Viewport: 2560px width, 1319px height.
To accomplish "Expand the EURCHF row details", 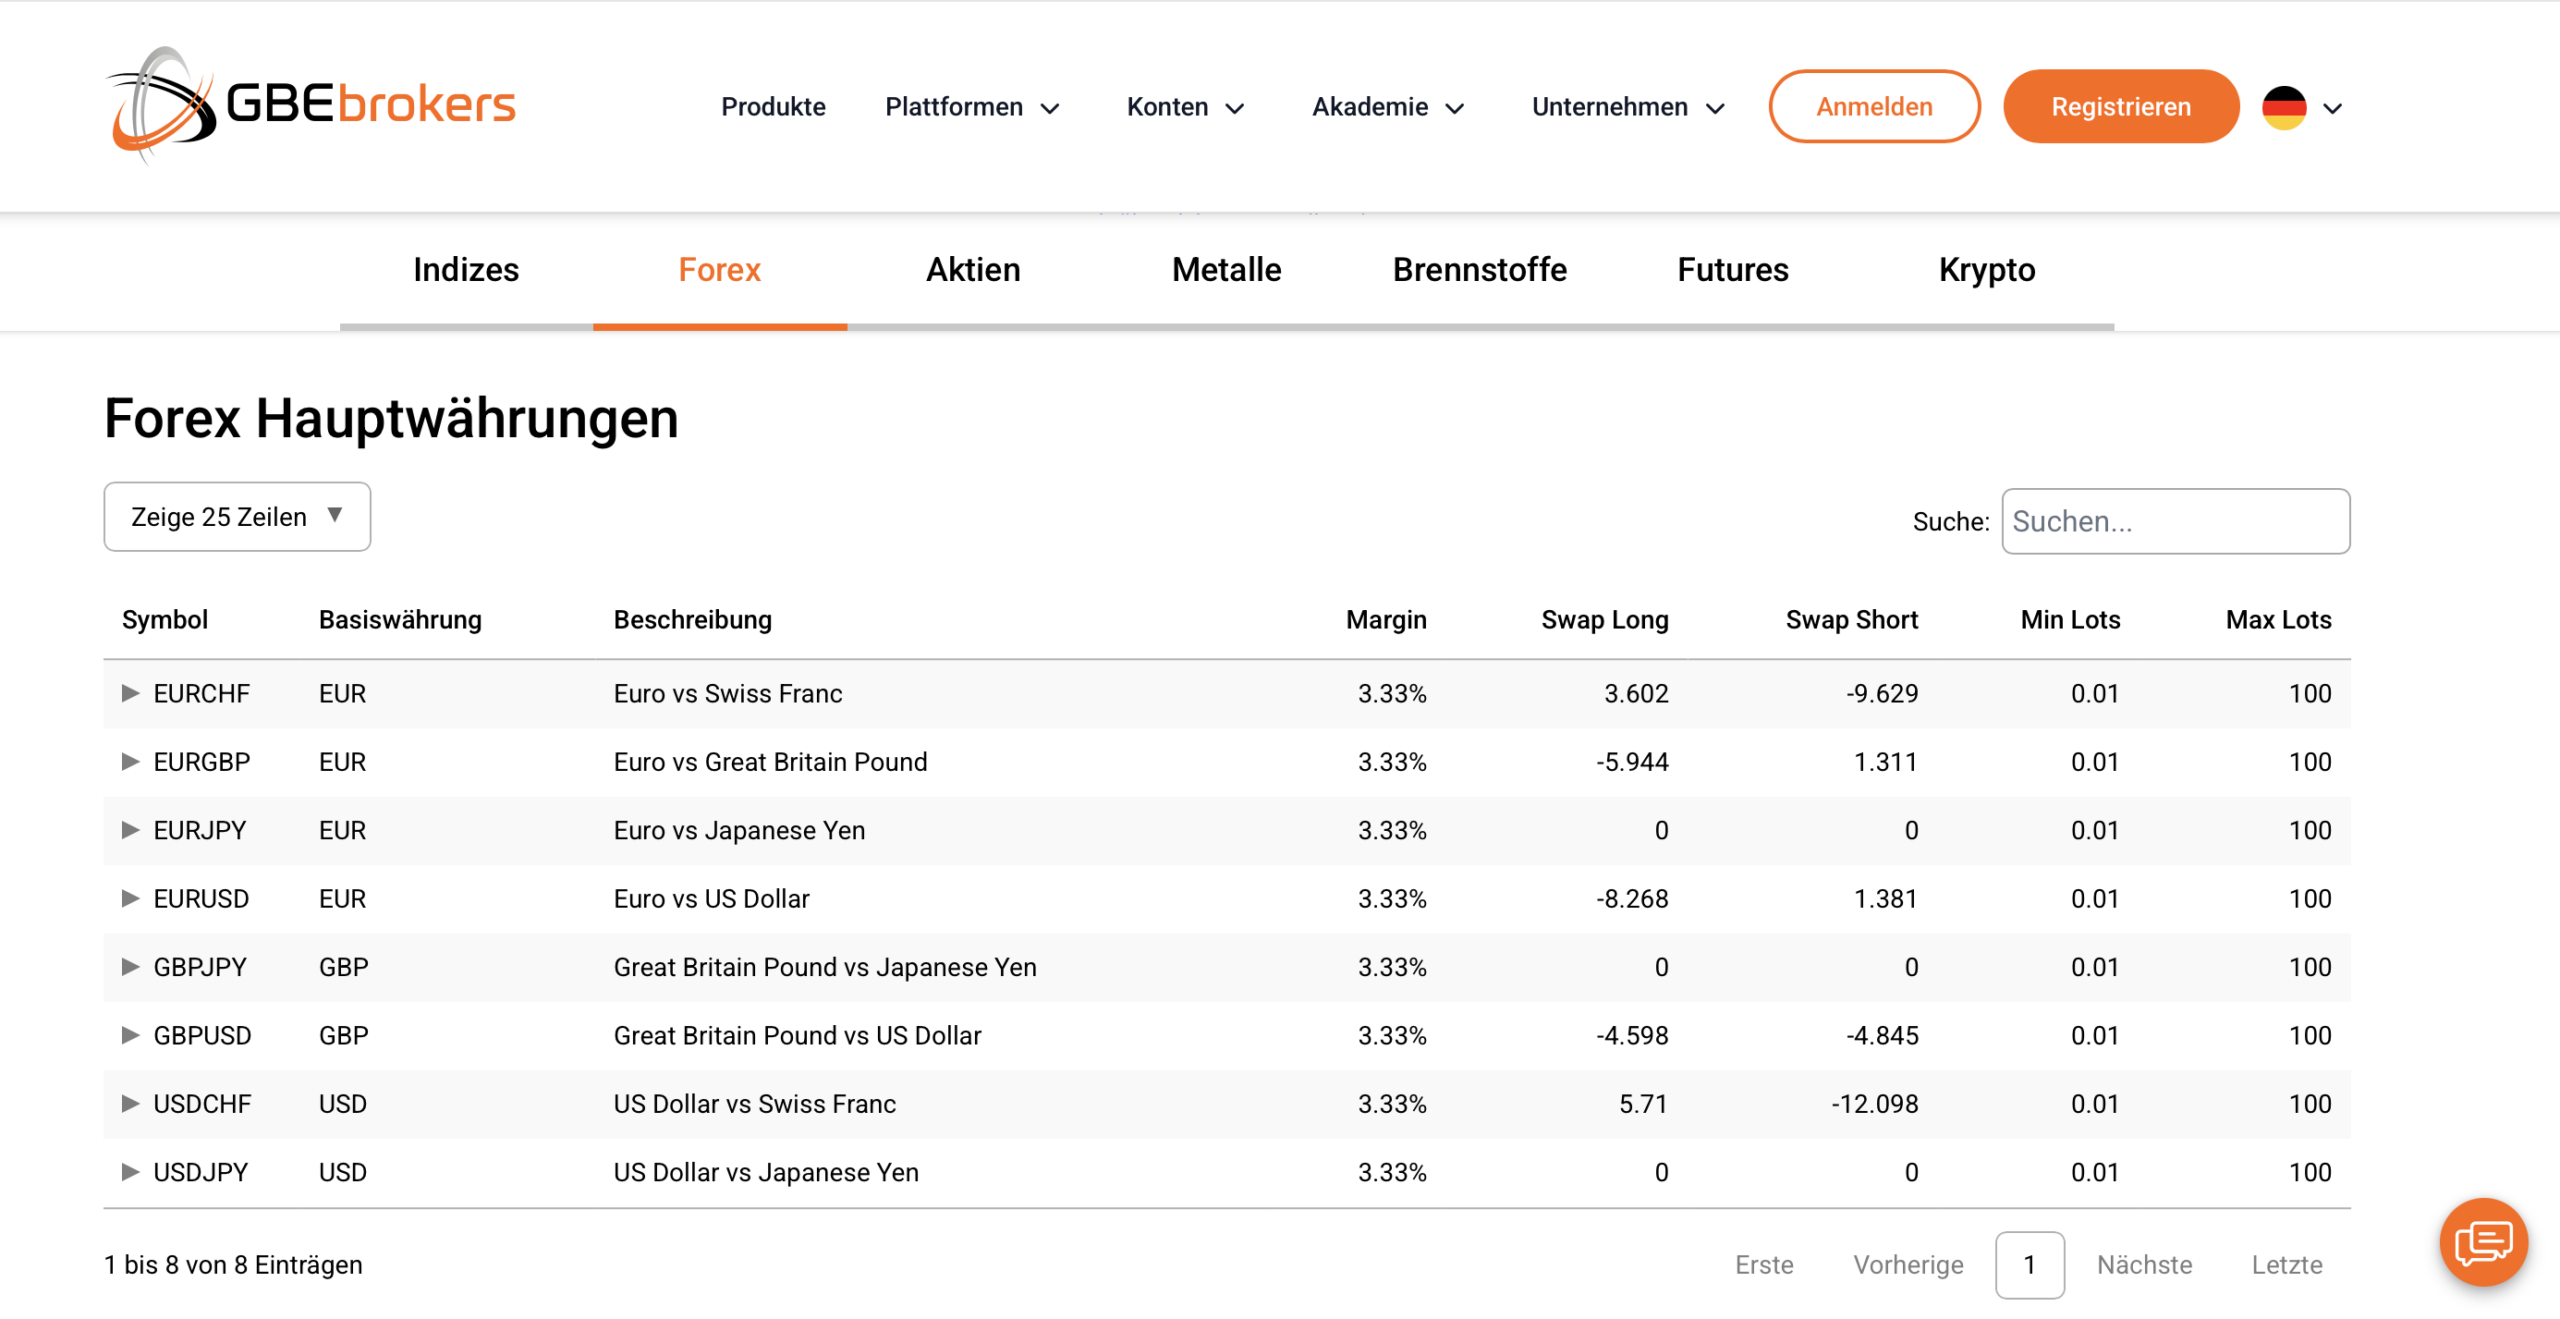I will 130,693.
